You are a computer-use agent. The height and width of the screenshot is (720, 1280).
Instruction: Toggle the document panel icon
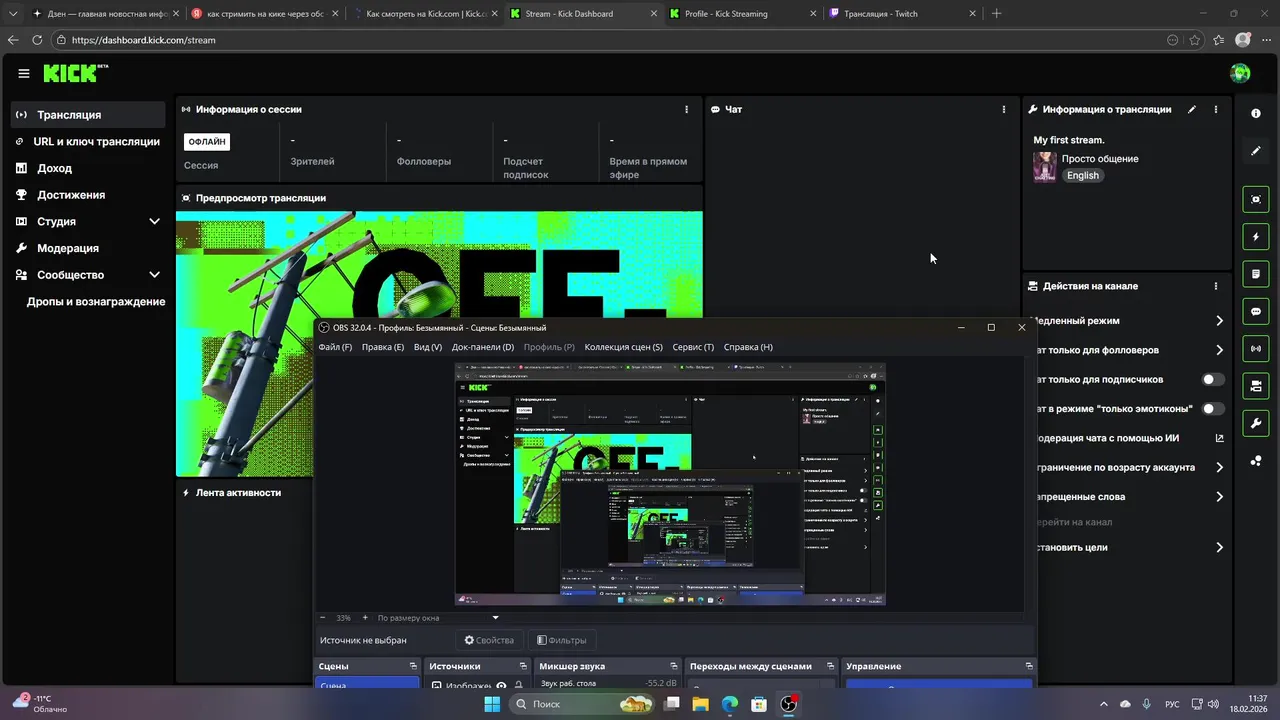1256,274
